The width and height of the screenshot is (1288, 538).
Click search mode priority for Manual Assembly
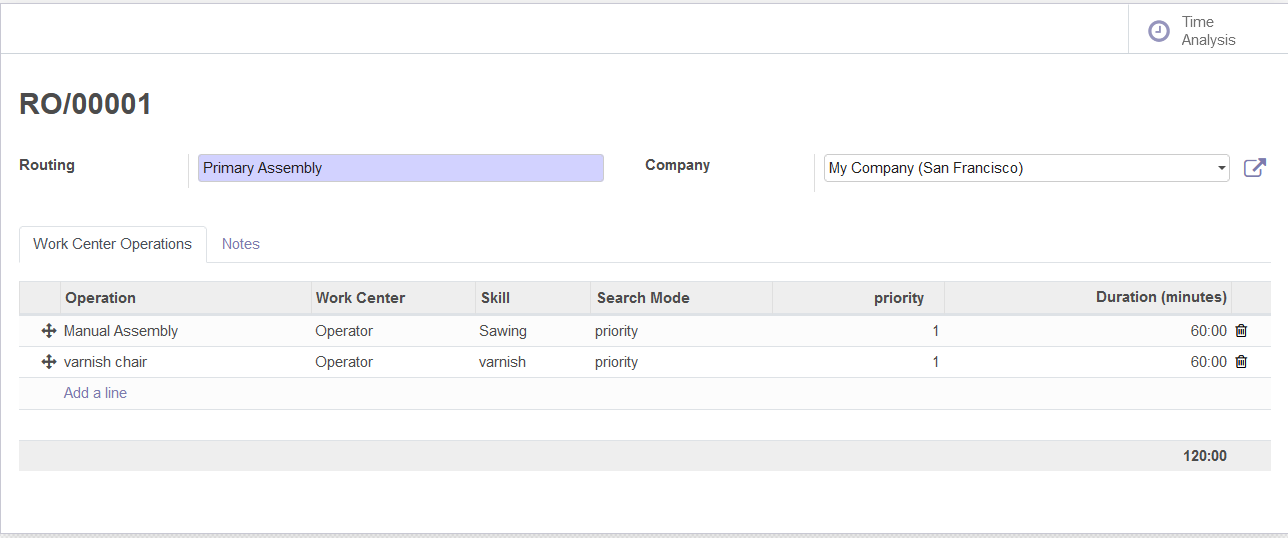pyautogui.click(x=616, y=331)
